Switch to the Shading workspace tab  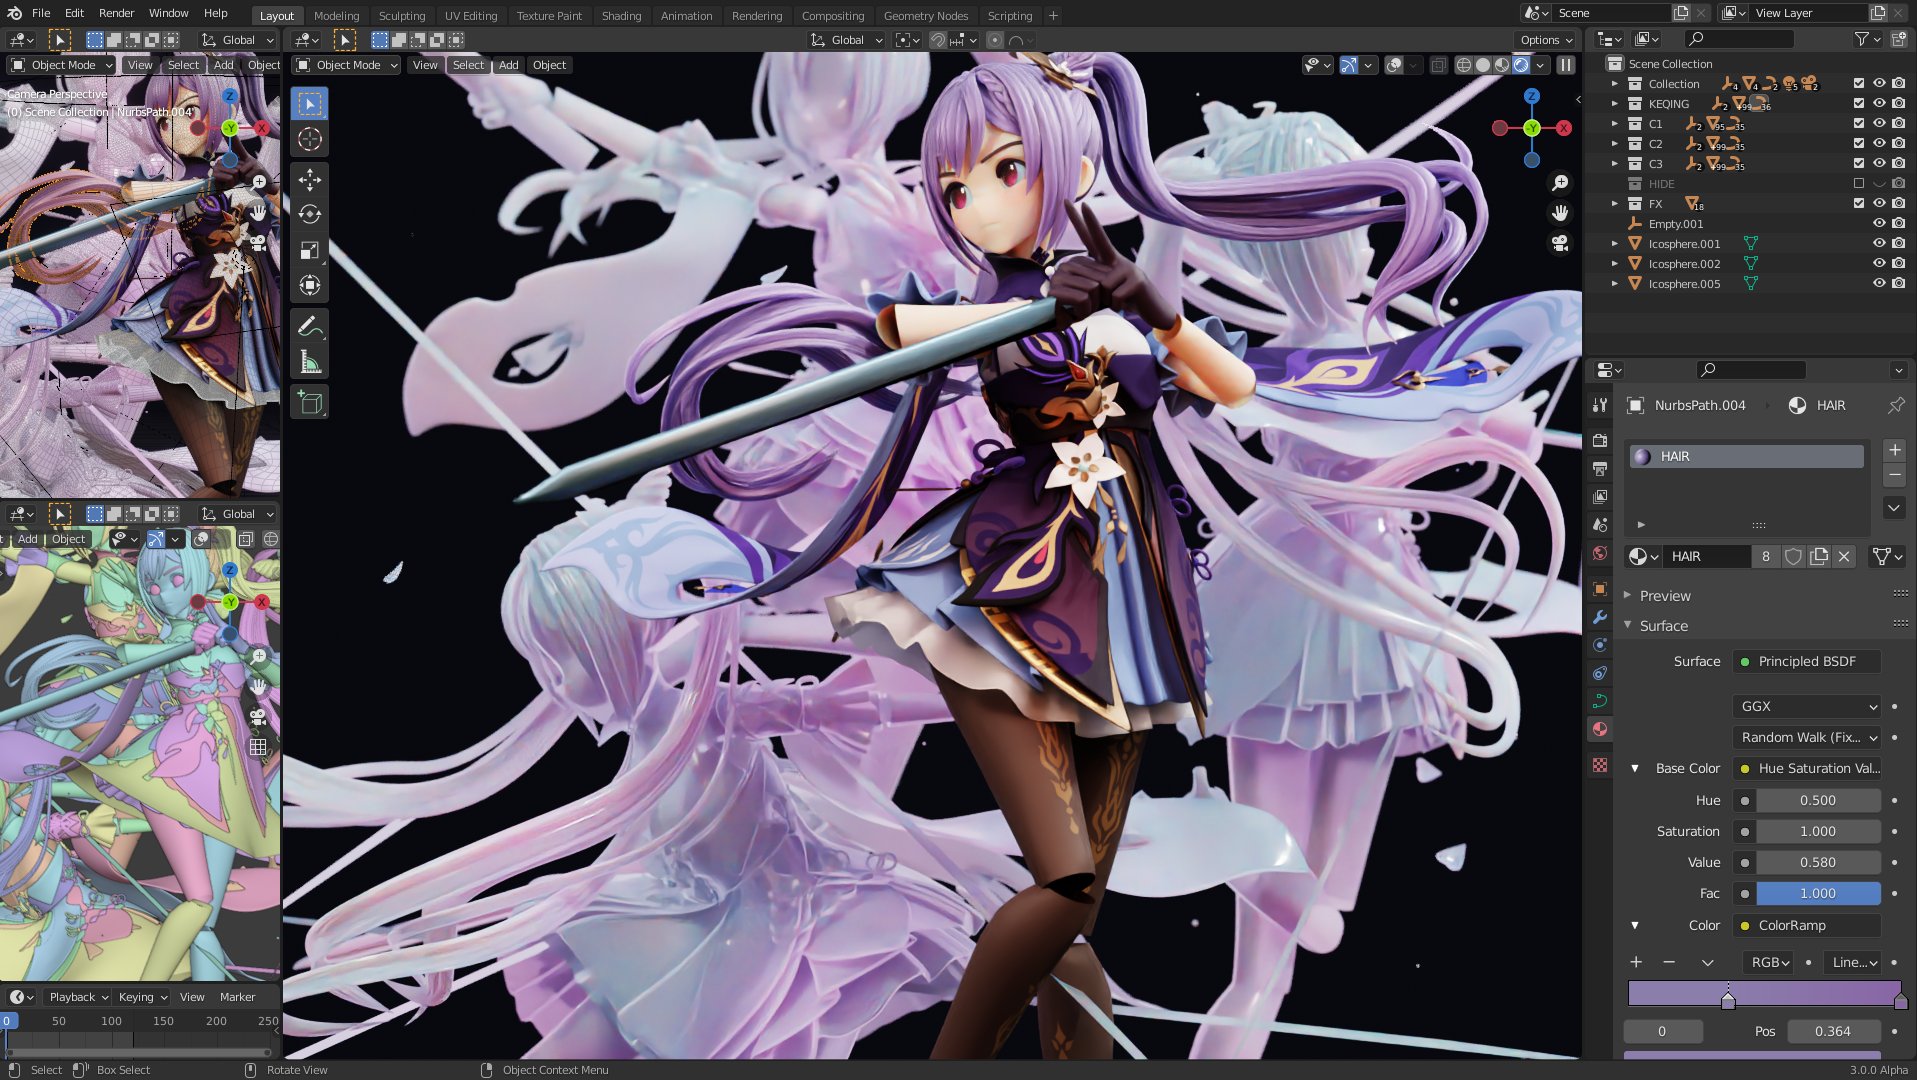pyautogui.click(x=621, y=16)
